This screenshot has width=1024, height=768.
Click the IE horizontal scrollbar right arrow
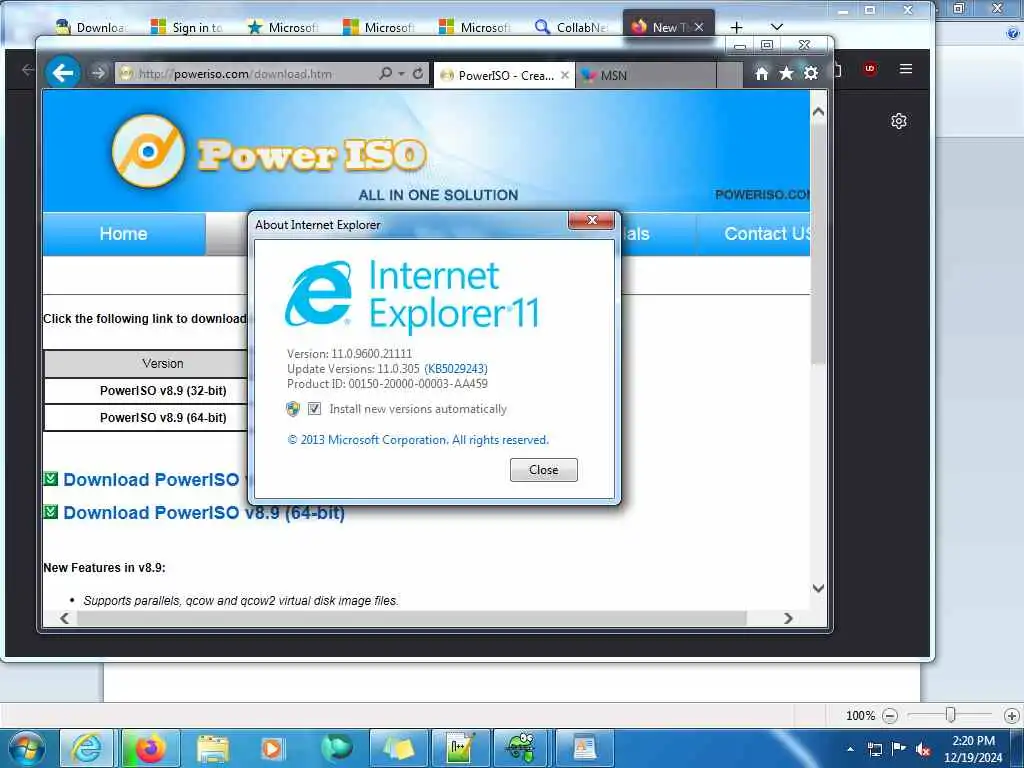(788, 618)
